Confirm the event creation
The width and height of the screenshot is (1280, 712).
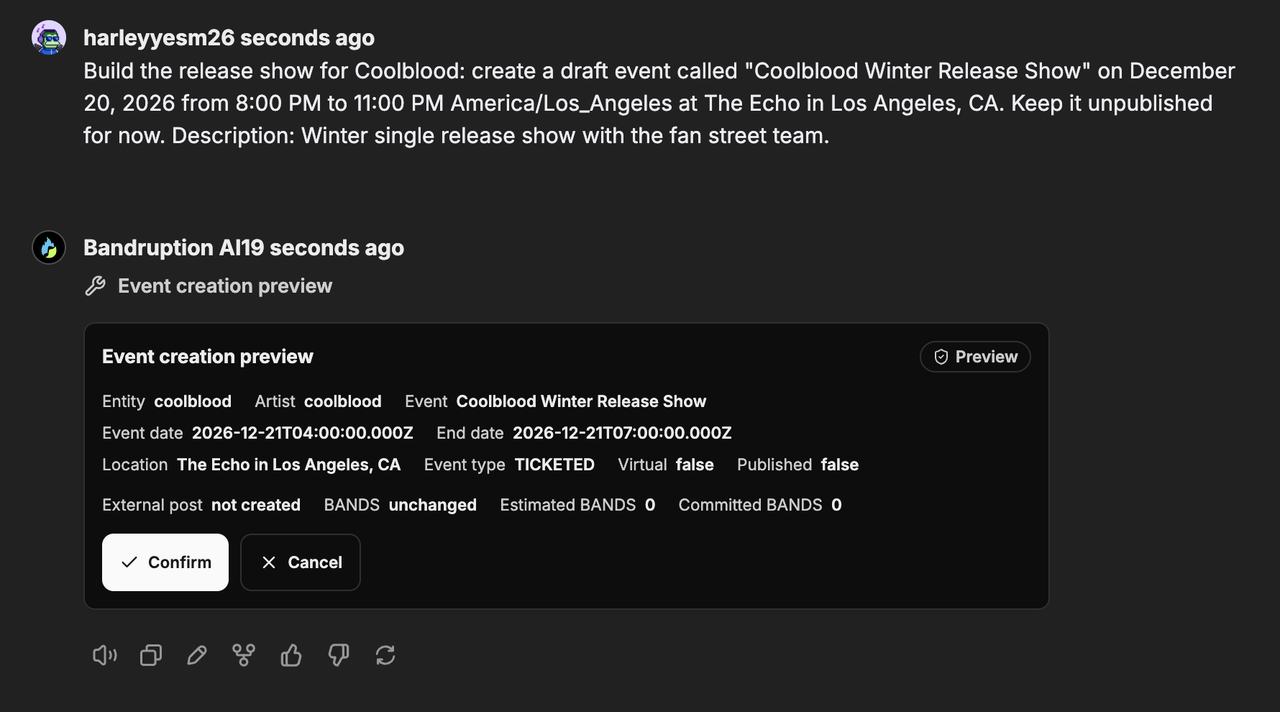coord(165,562)
